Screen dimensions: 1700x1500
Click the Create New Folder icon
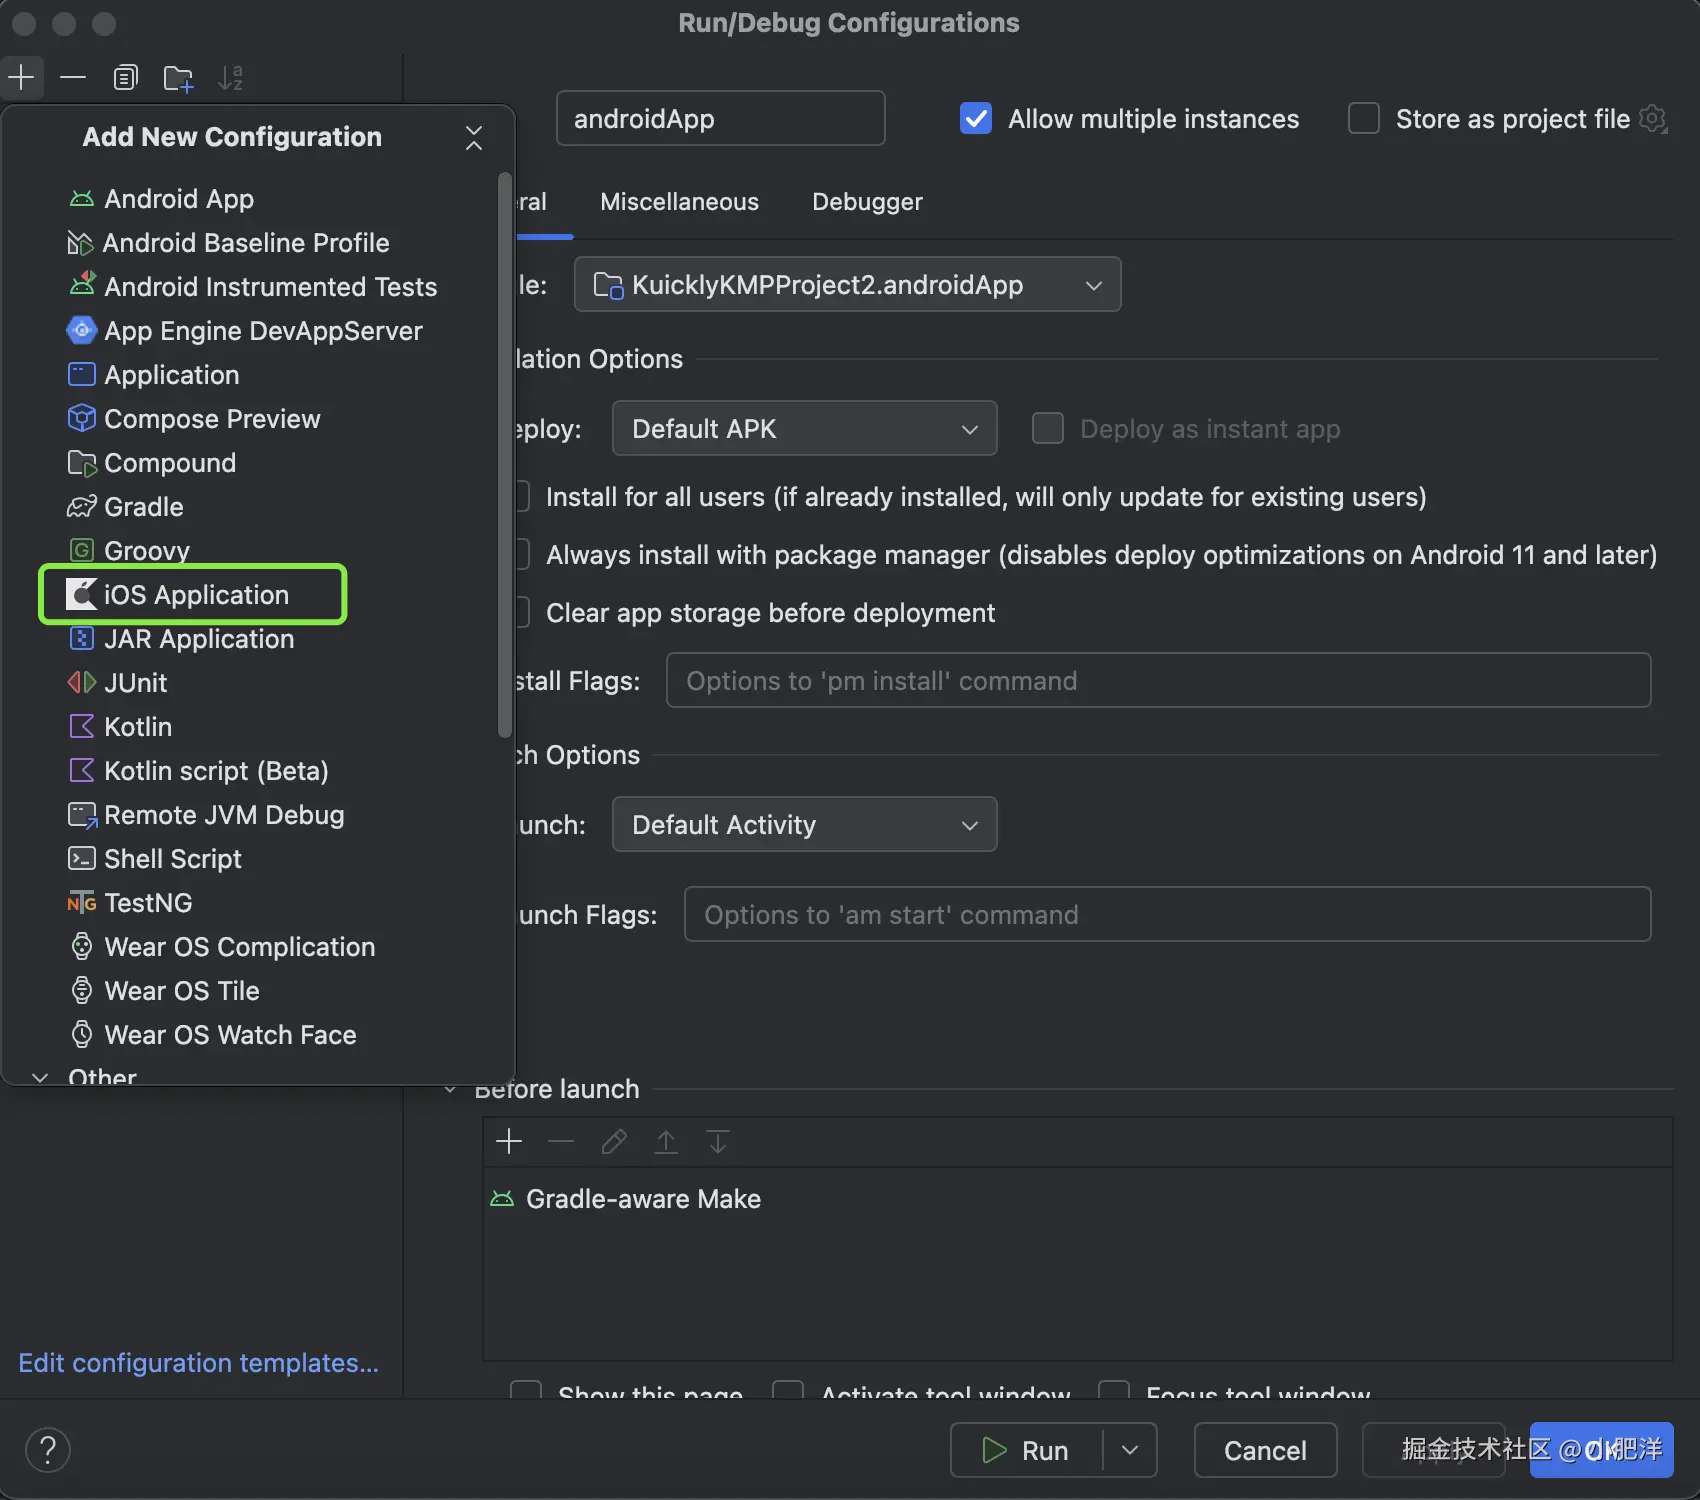point(178,78)
